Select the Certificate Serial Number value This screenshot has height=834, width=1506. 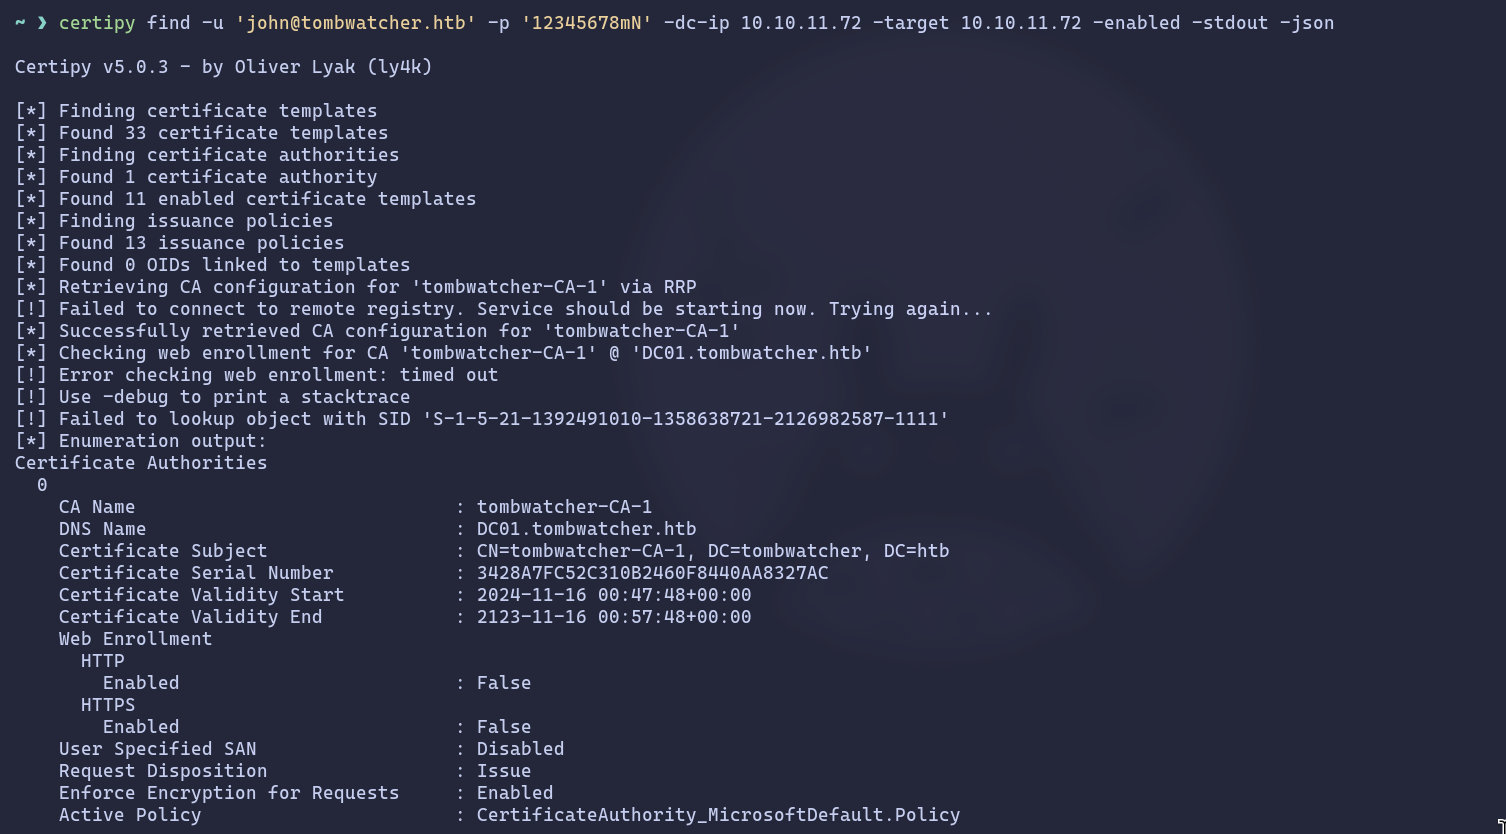(652, 573)
